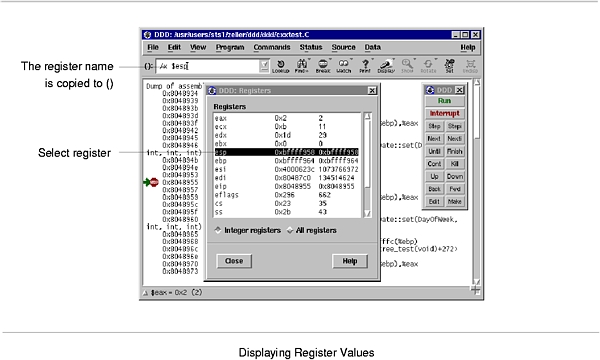Click the Fwd button
Image resolution: width=600 pixels, height=360 pixels.
(455, 189)
